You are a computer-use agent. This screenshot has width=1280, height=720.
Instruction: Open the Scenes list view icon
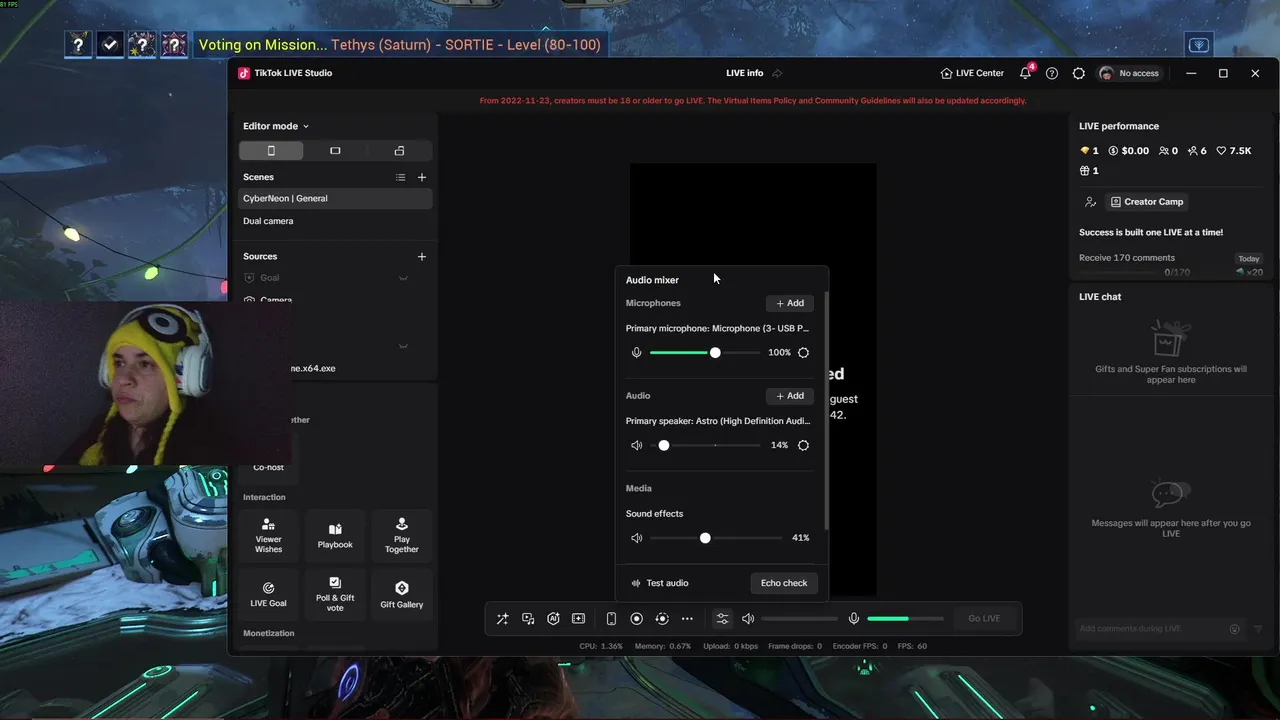click(x=400, y=177)
